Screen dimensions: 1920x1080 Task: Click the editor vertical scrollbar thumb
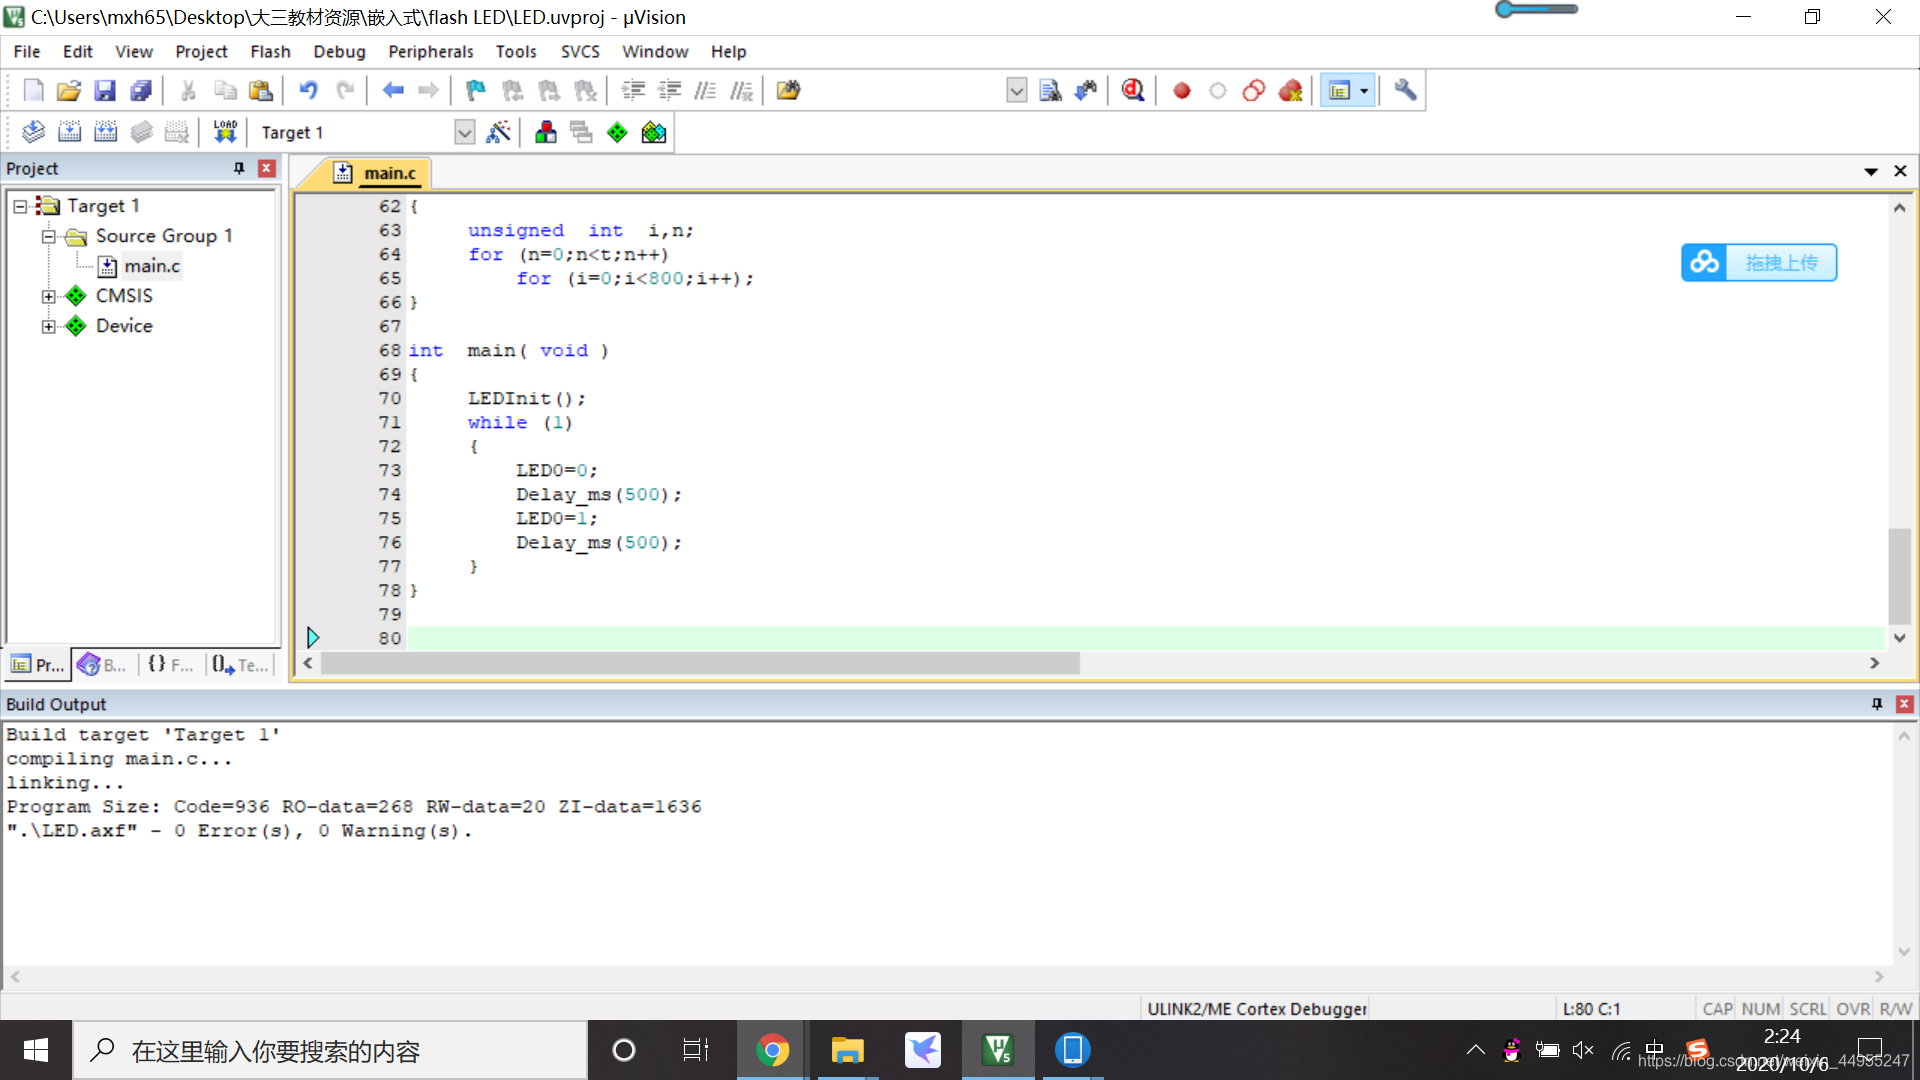click(x=1899, y=576)
